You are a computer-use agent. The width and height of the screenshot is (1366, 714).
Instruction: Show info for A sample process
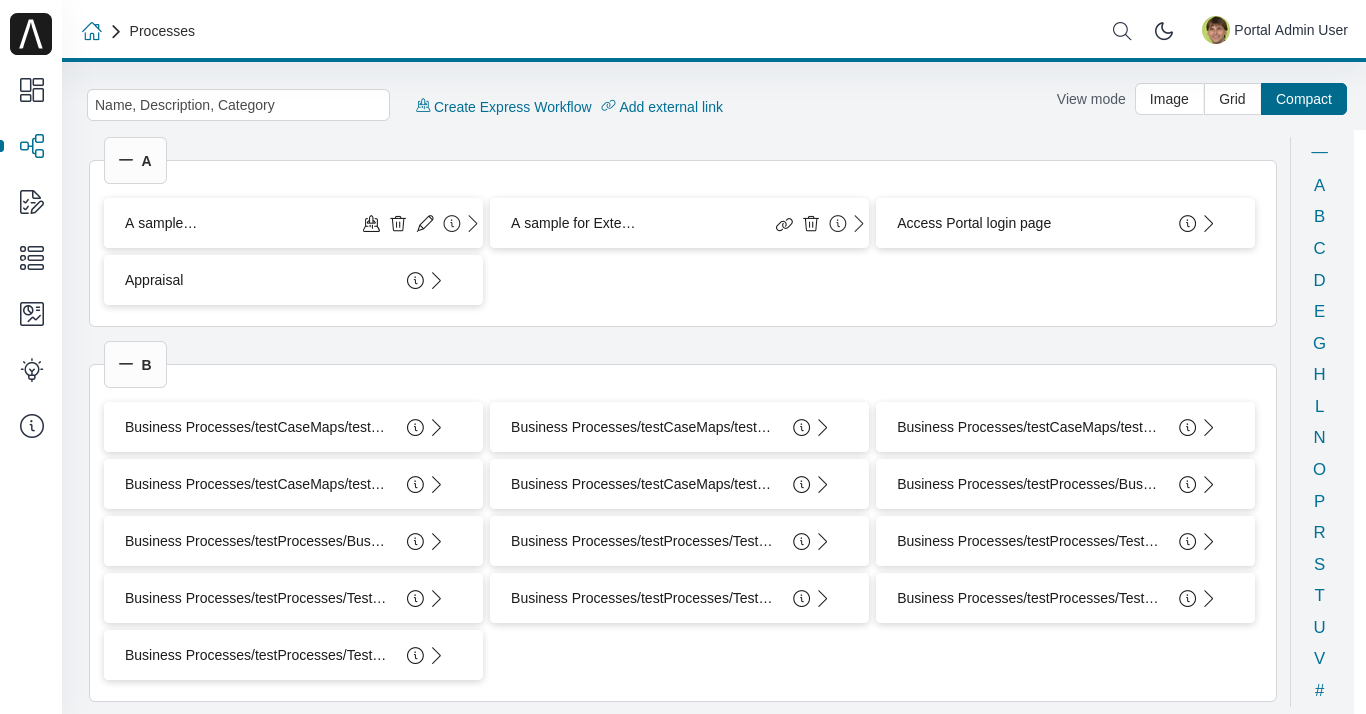[x=452, y=223]
